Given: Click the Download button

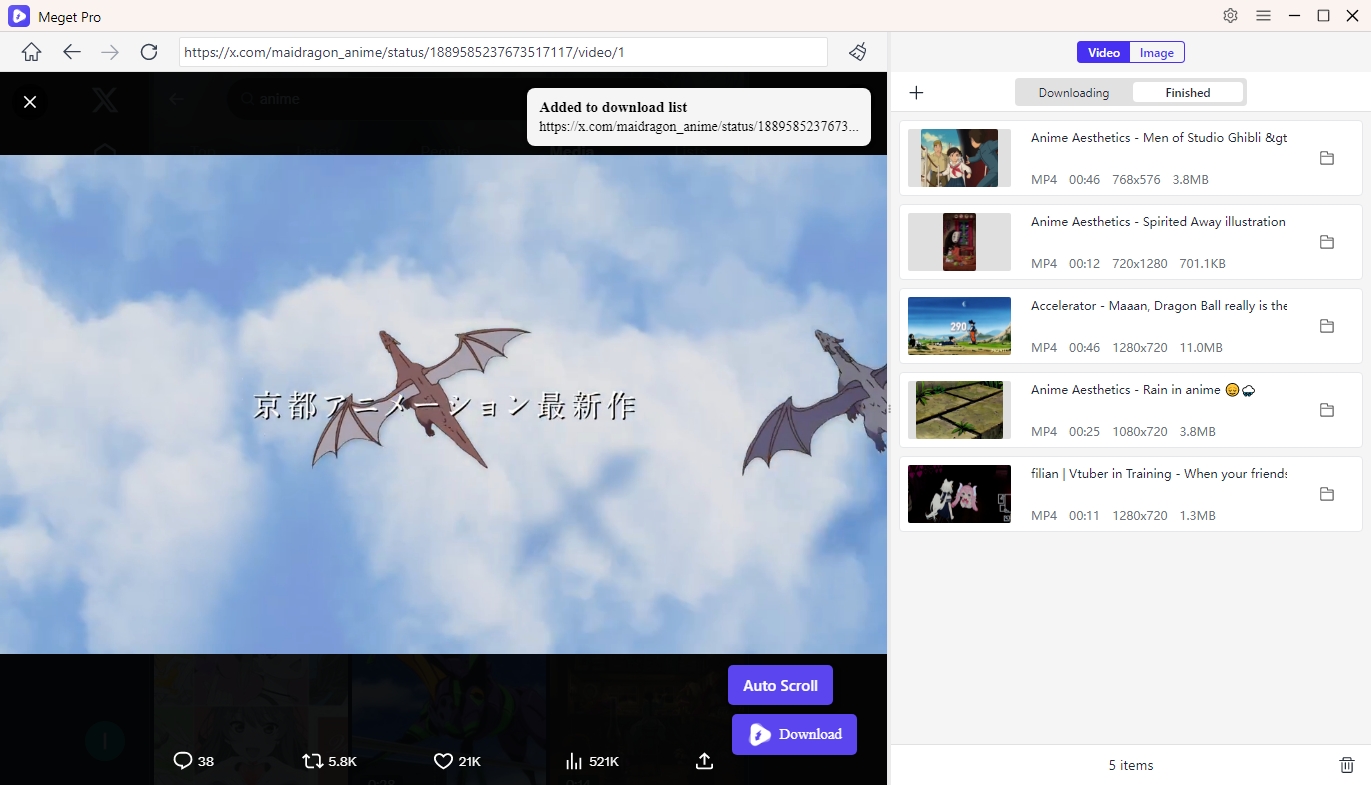Looking at the screenshot, I should click(x=794, y=734).
